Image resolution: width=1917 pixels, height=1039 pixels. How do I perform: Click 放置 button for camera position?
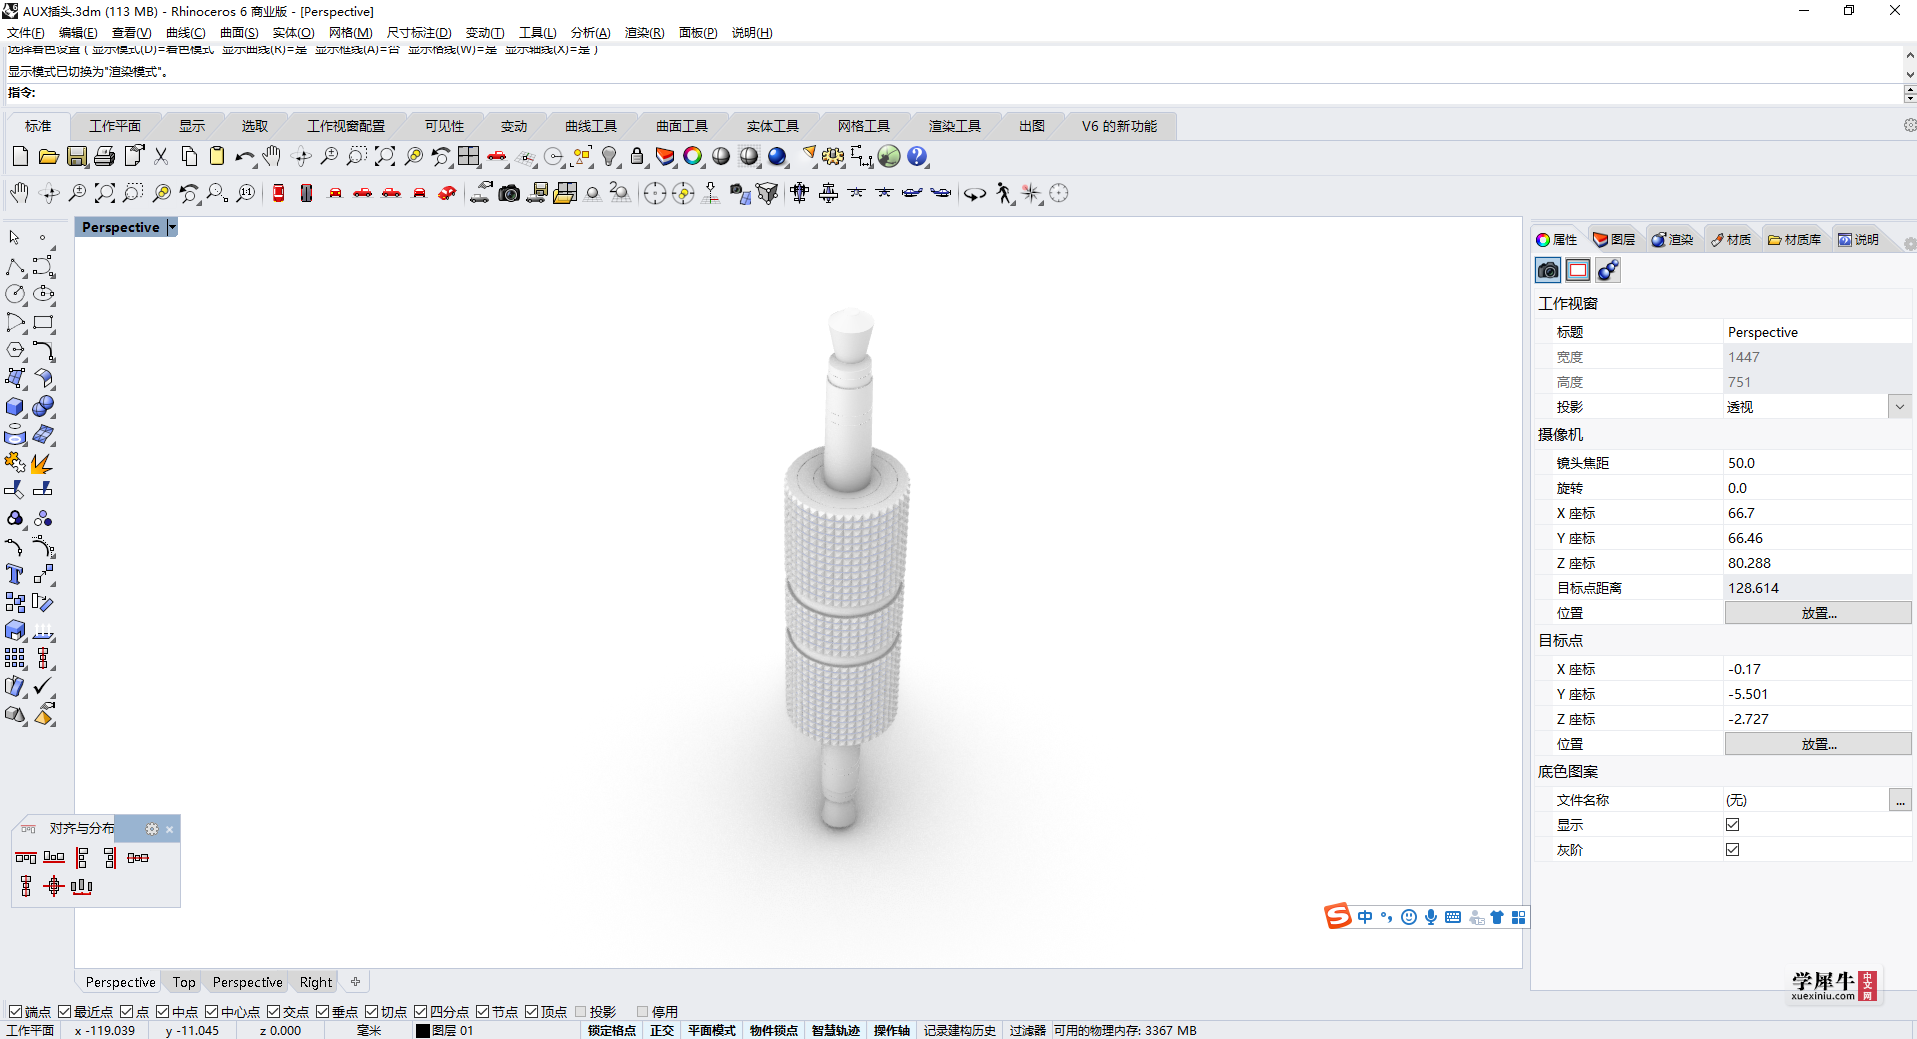pyautogui.click(x=1818, y=613)
